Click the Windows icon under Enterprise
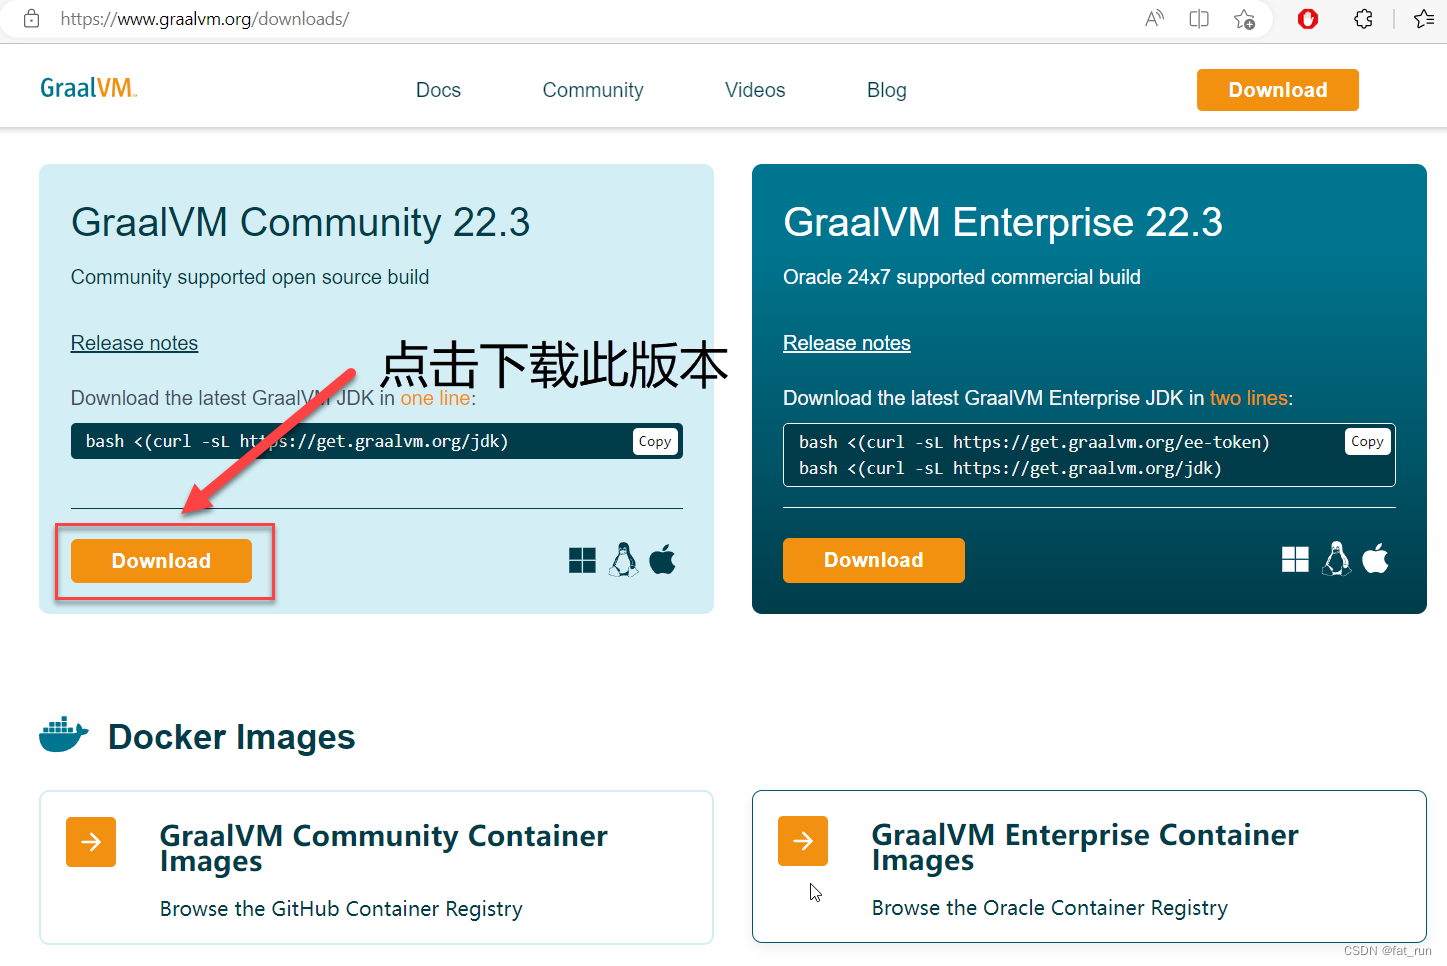 click(1295, 559)
